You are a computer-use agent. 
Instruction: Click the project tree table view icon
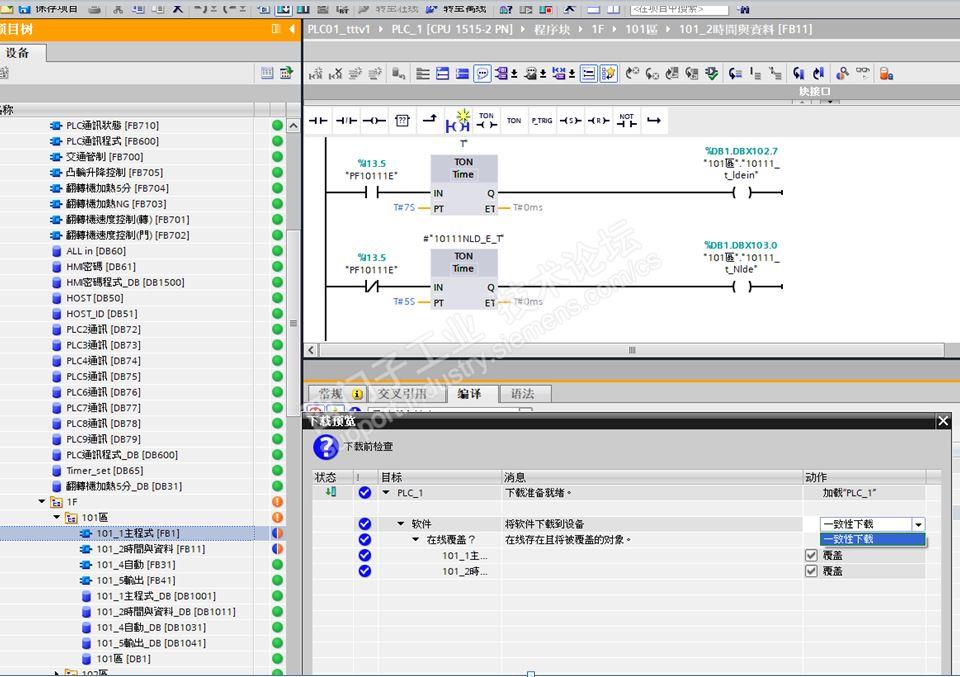pyautogui.click(x=267, y=73)
